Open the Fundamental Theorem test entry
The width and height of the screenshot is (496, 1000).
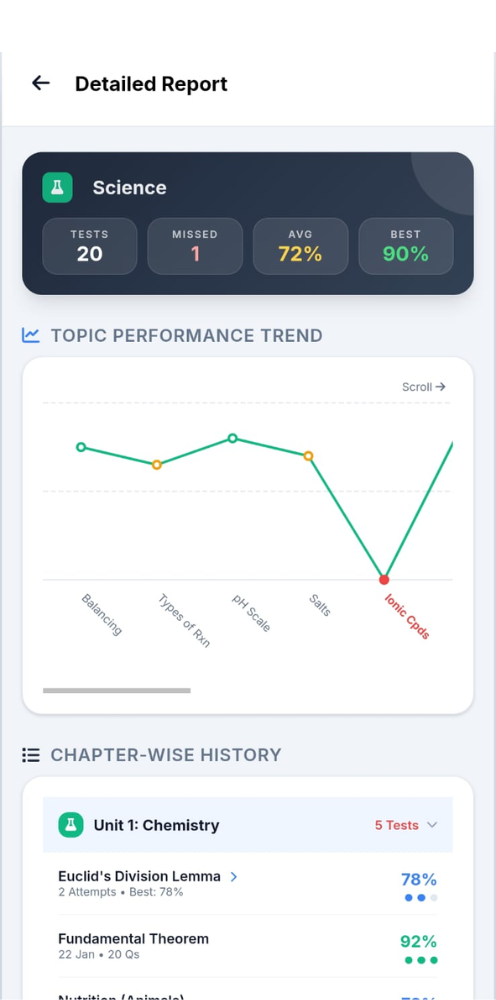point(247,946)
